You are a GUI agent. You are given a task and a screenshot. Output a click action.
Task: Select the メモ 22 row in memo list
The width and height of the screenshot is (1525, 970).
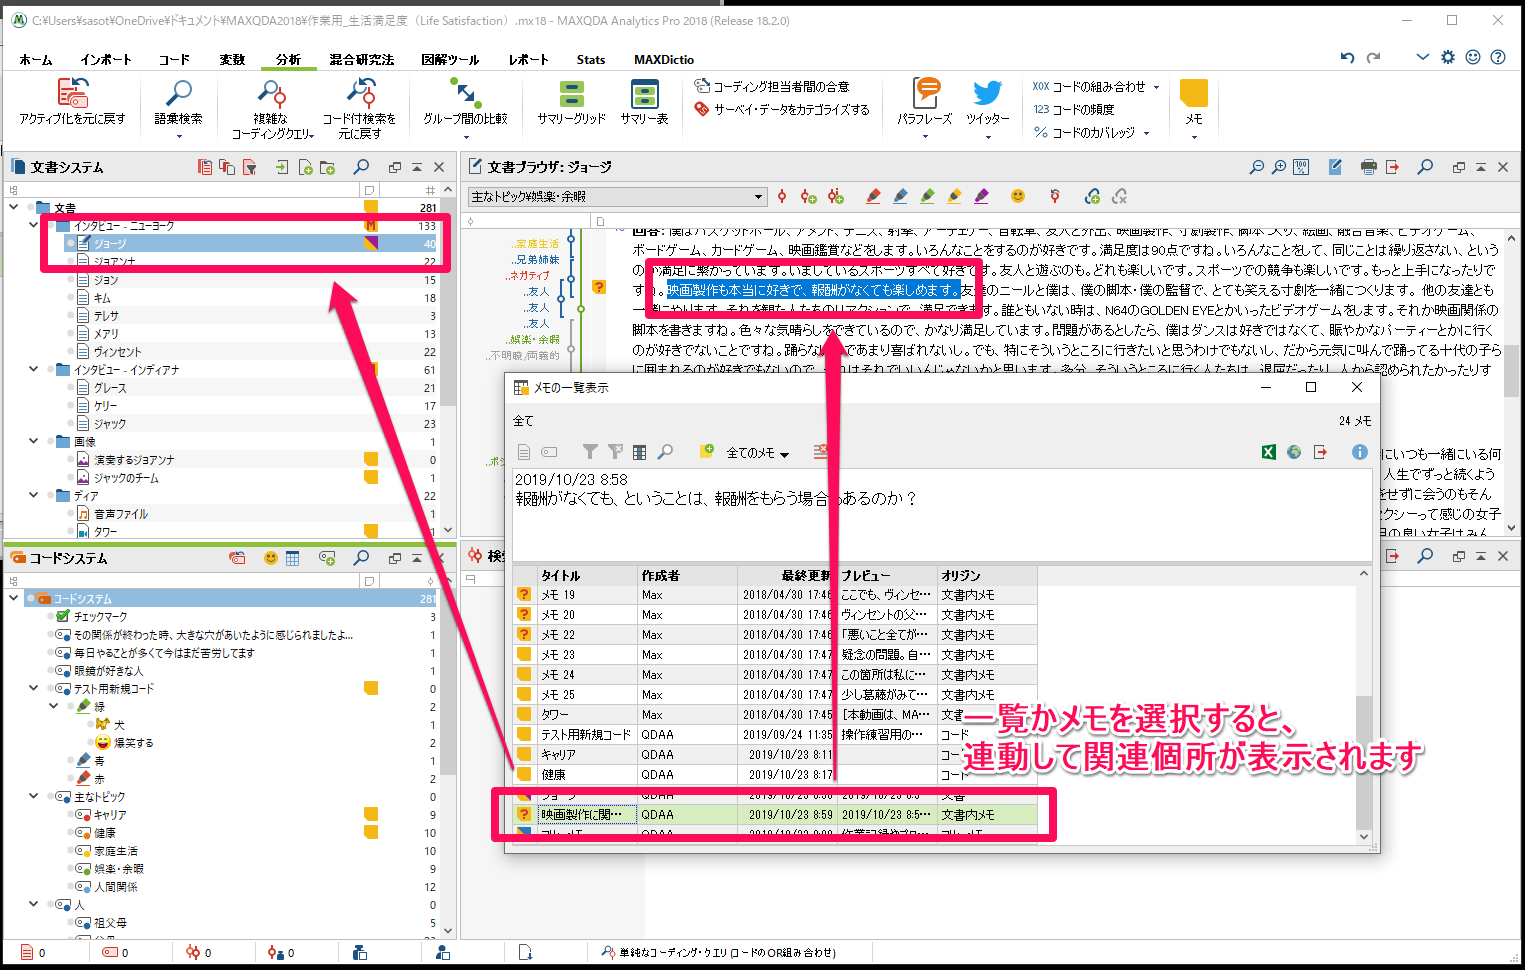[x=775, y=635]
